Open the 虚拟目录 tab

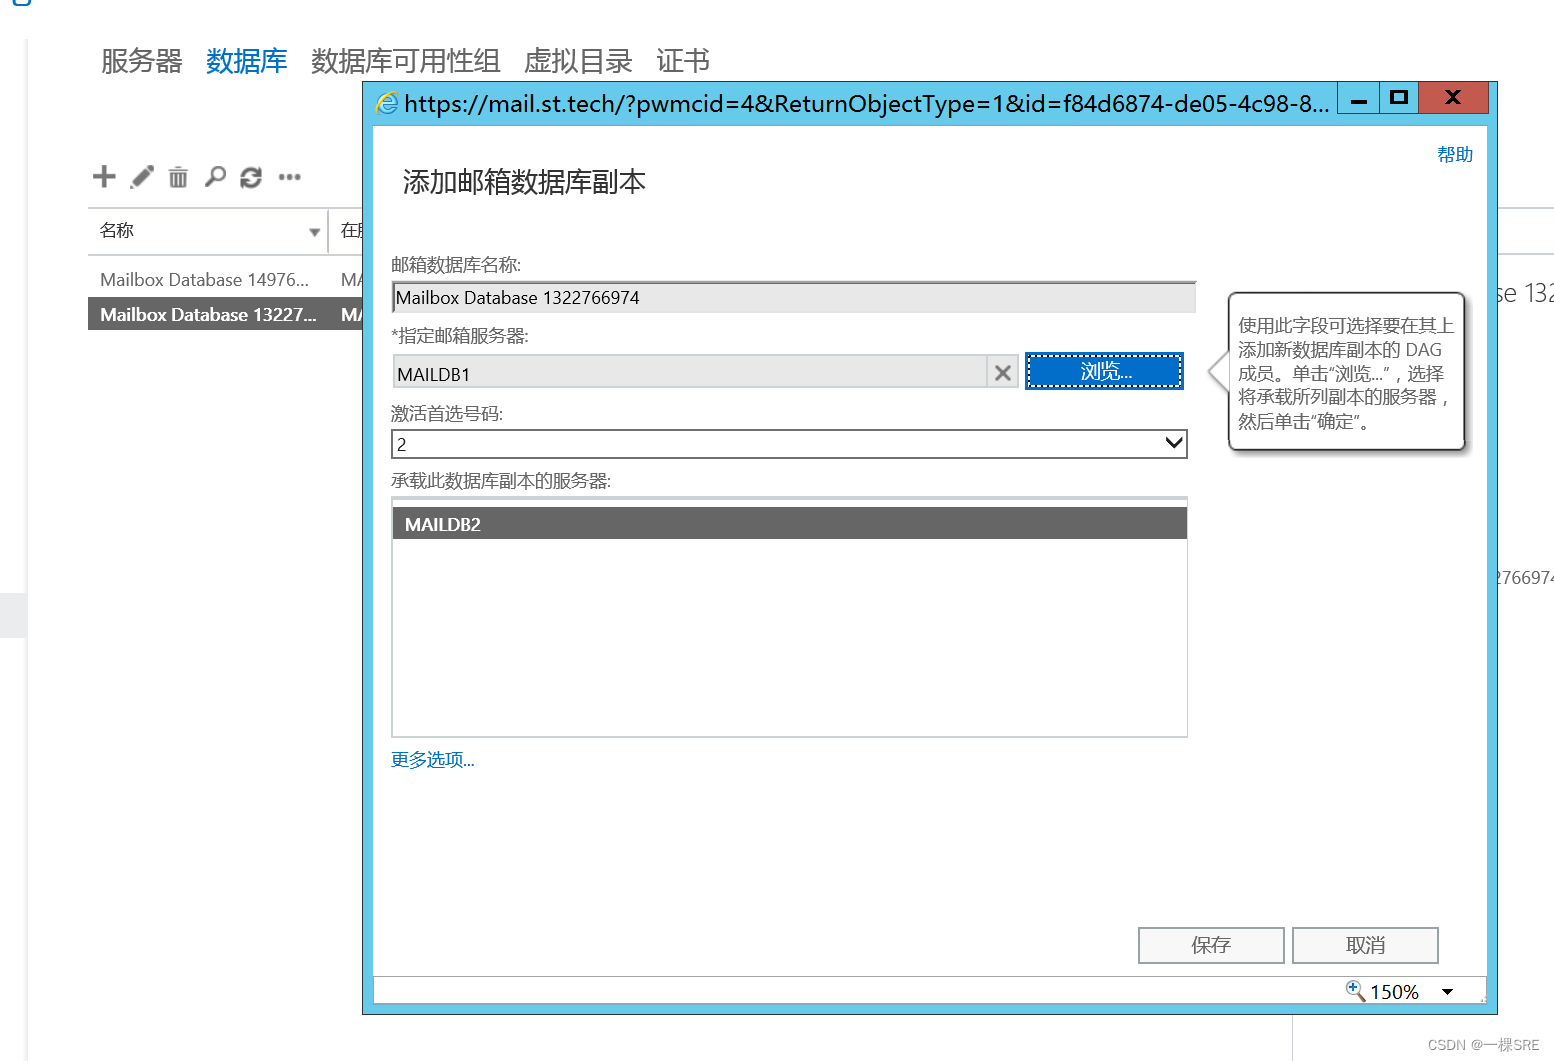coord(578,61)
